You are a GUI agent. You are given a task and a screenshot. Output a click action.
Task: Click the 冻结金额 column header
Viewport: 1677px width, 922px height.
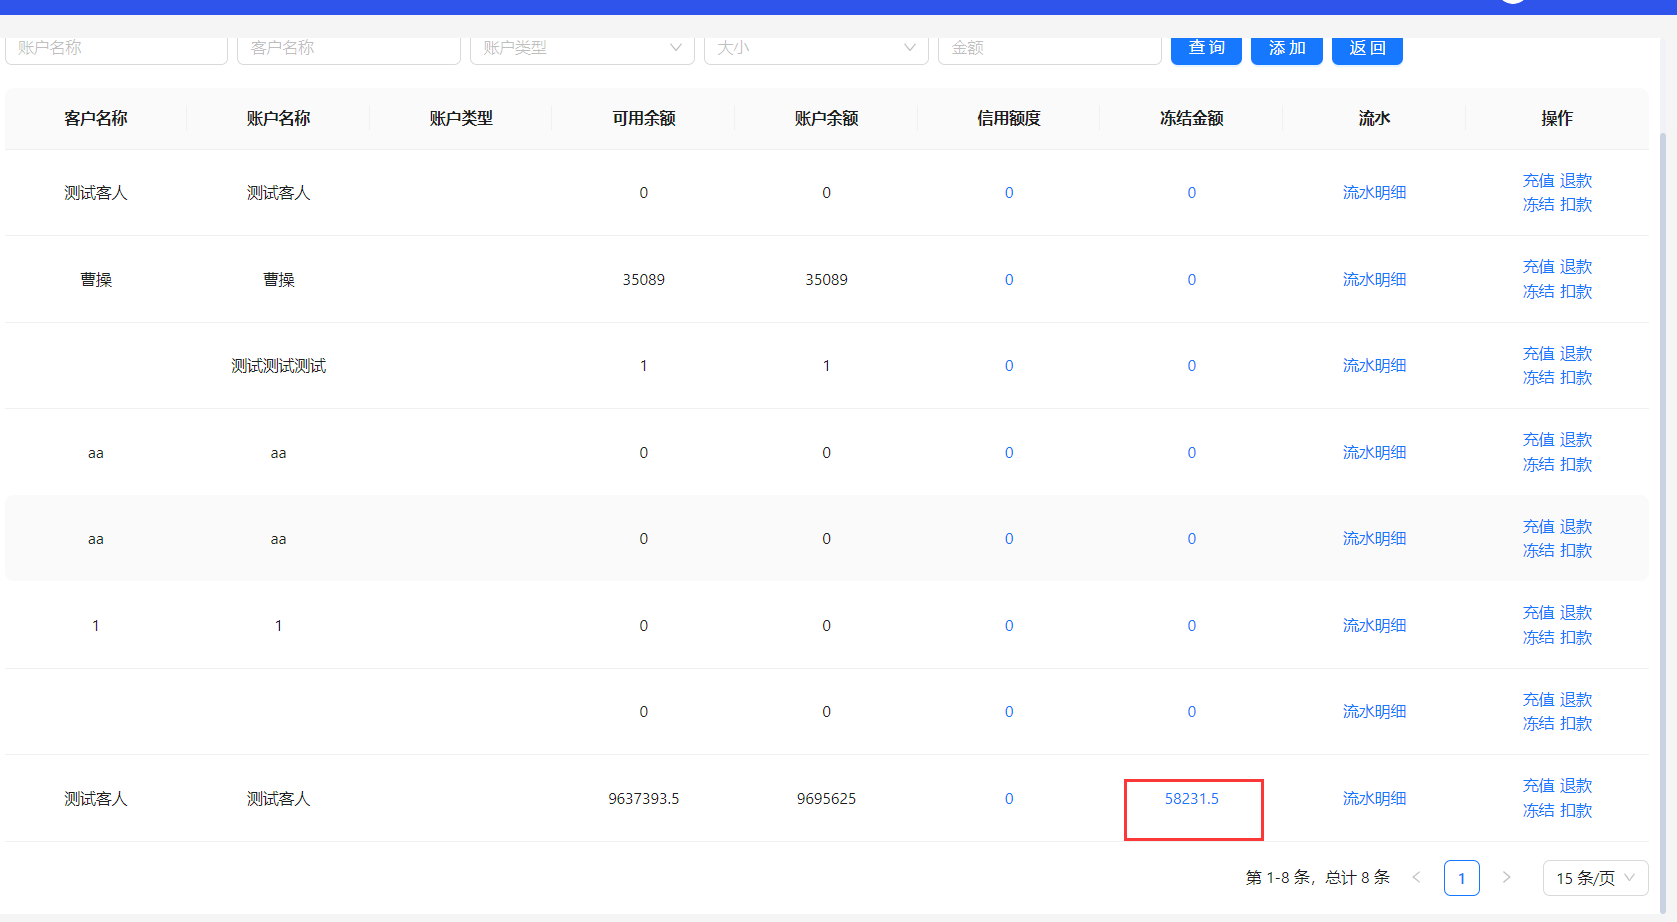1192,118
